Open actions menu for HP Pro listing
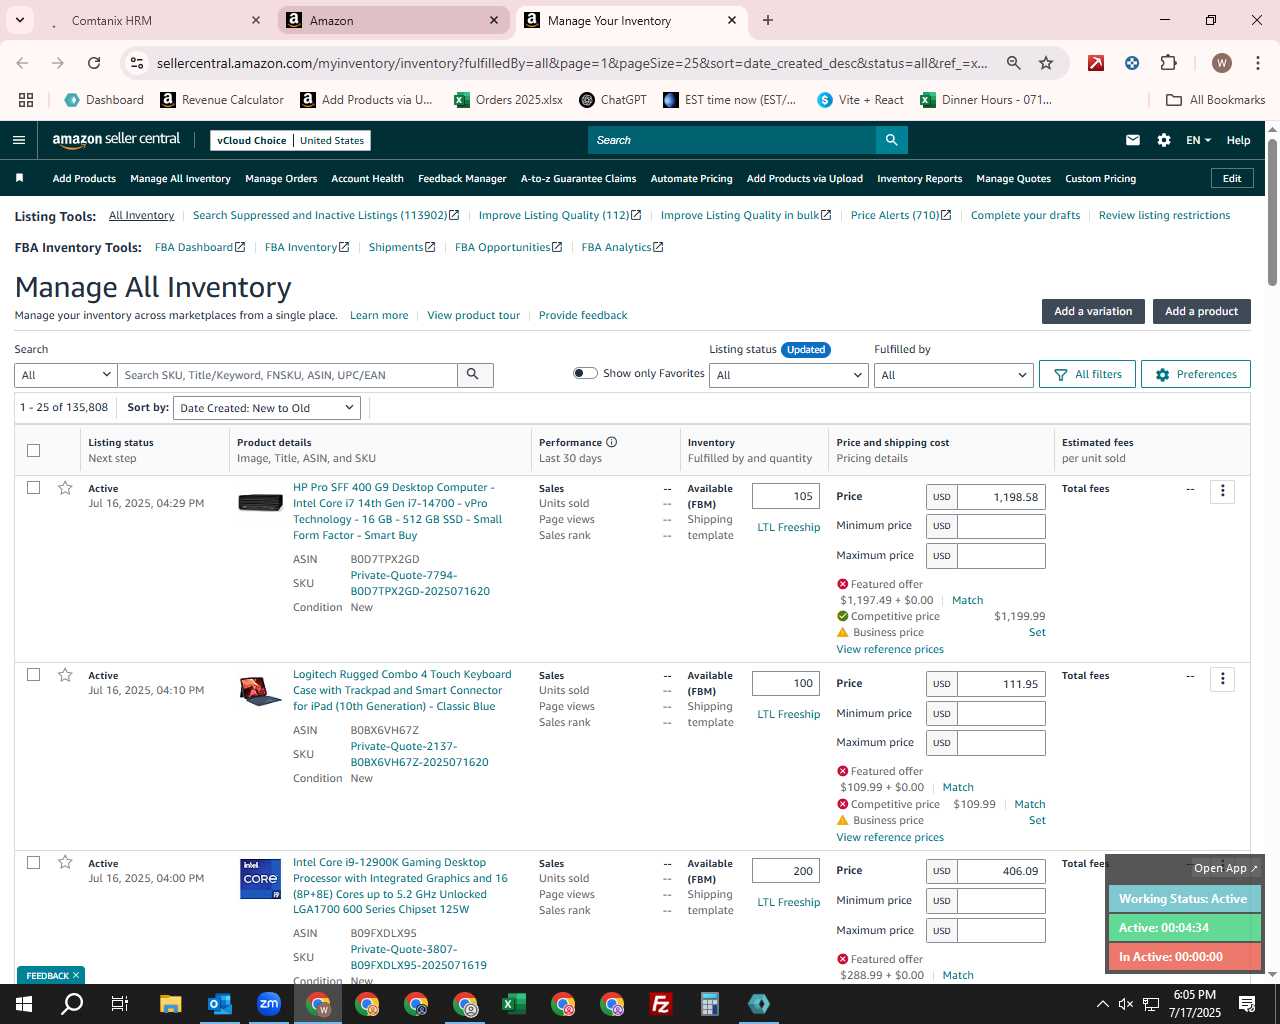1280x1024 pixels. [1222, 491]
